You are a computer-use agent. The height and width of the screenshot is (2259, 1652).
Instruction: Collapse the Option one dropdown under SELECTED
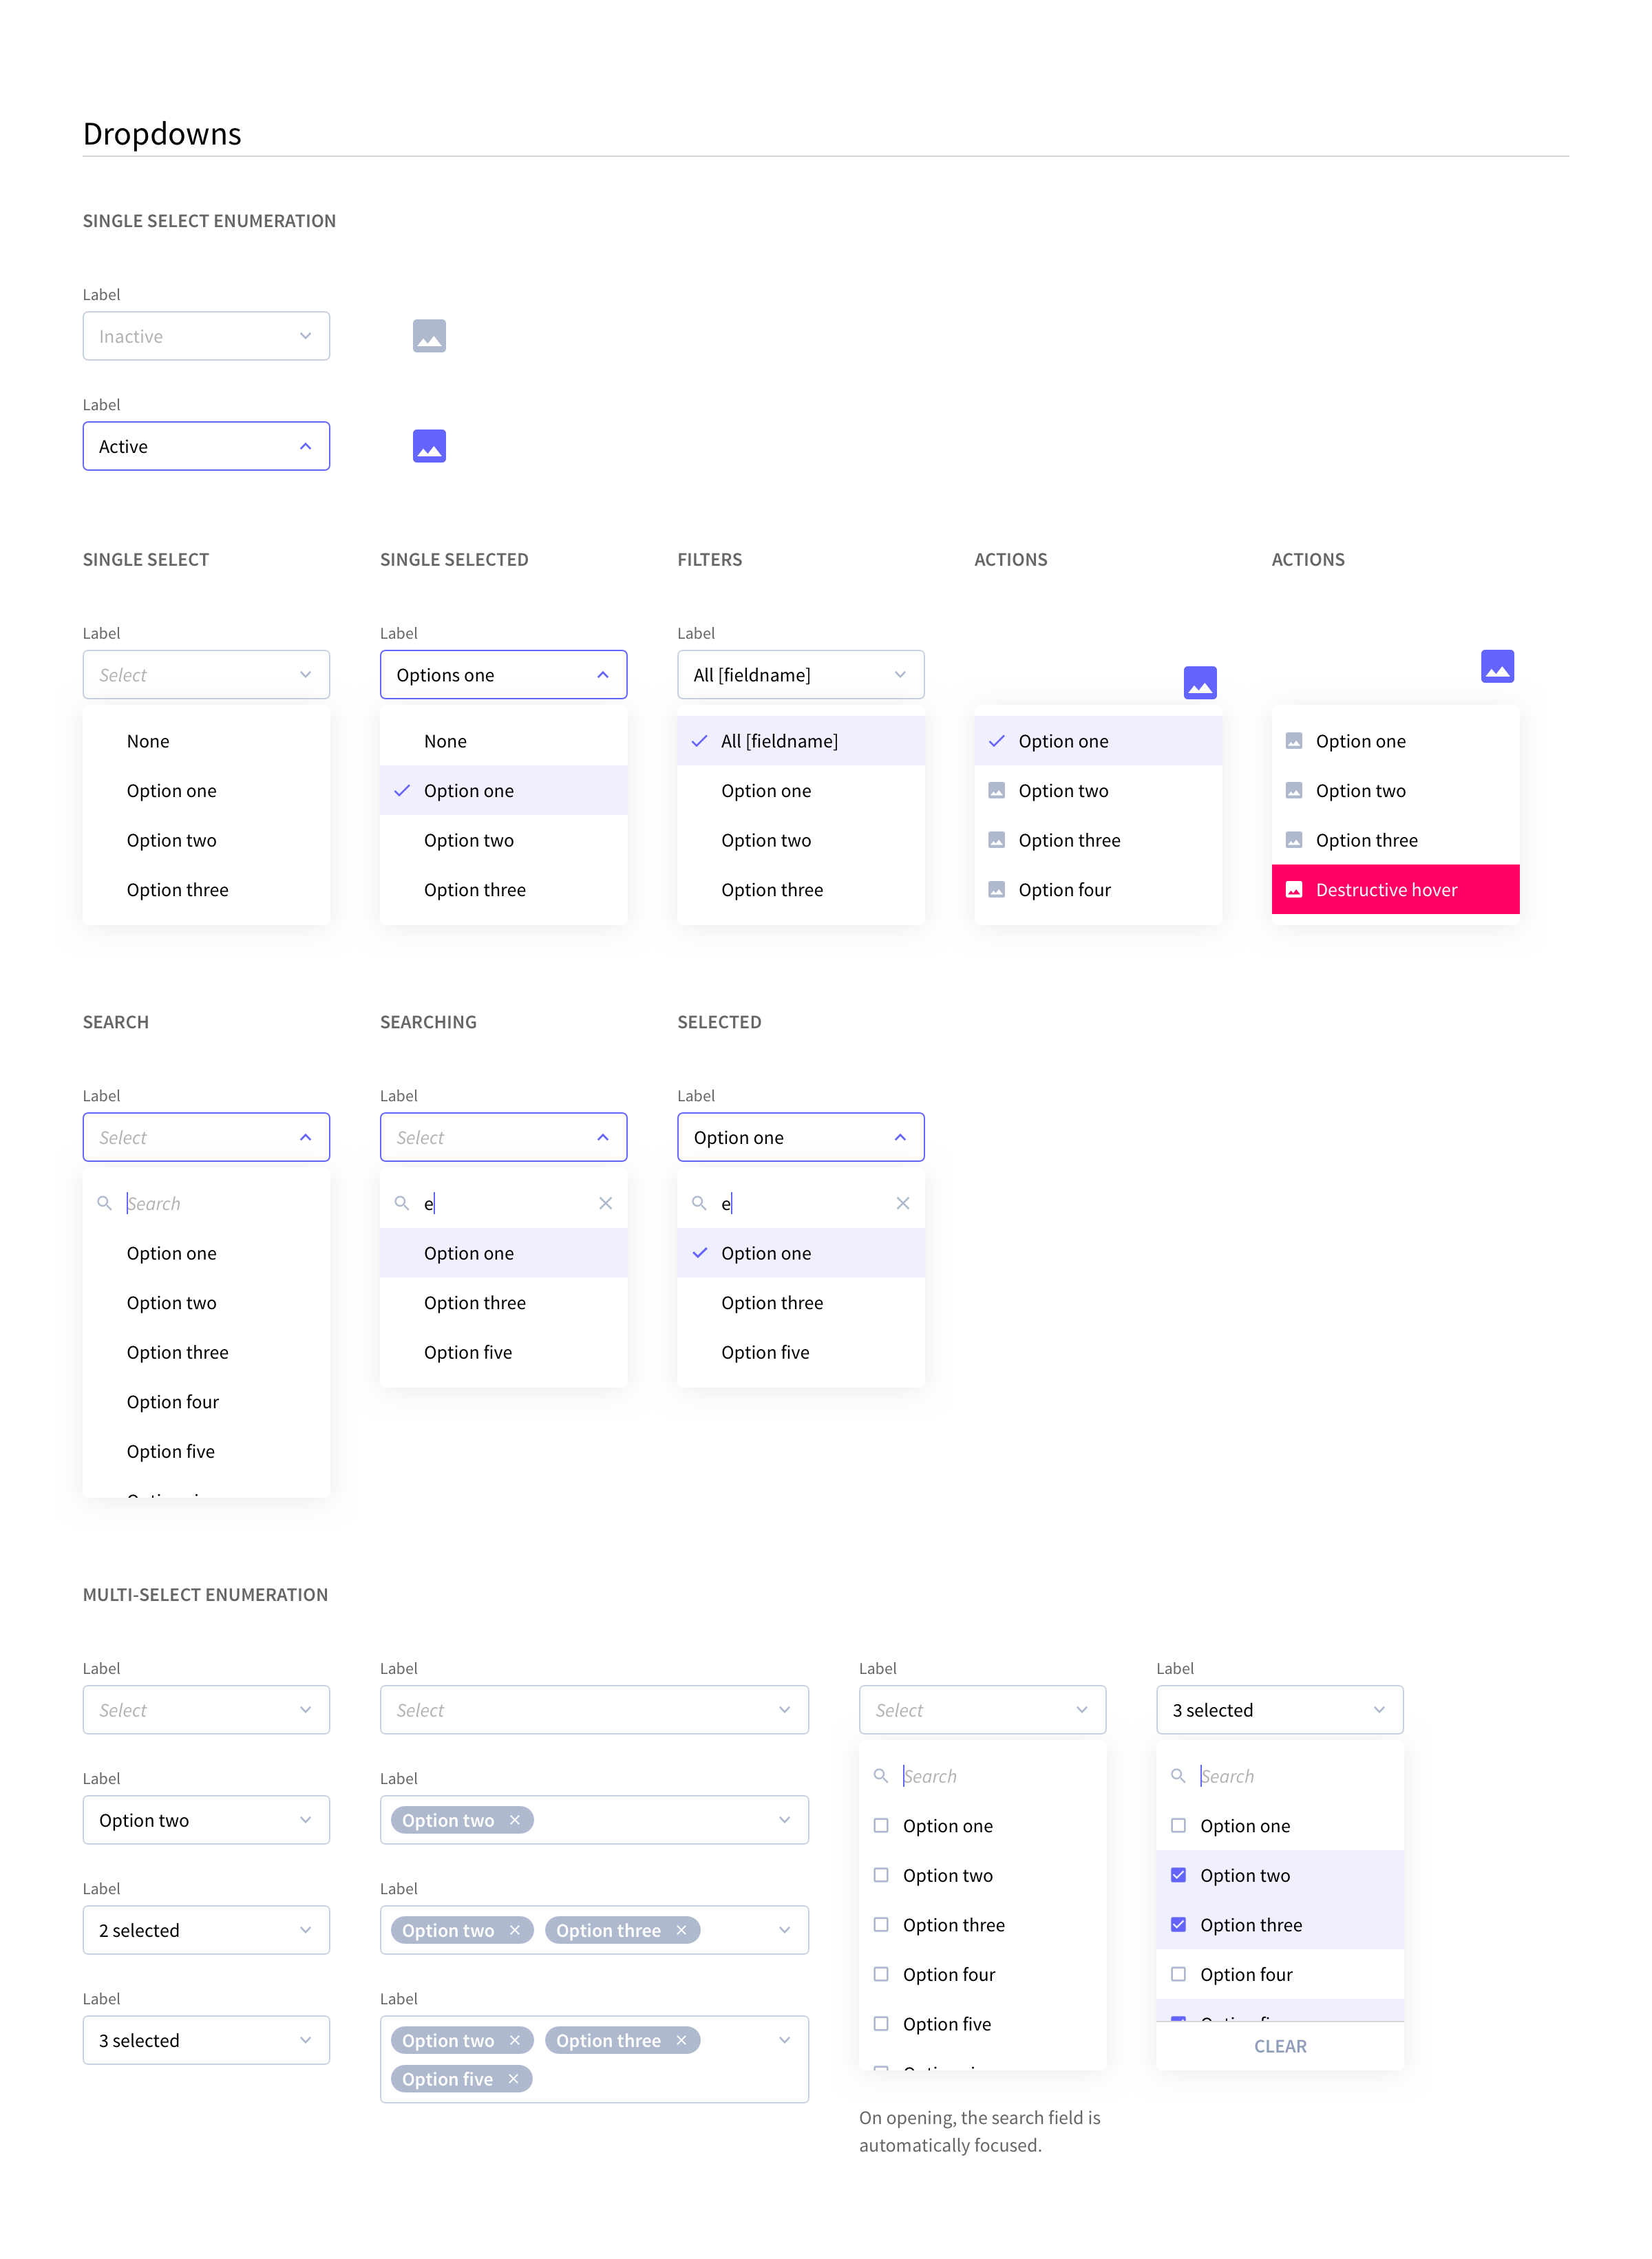[800, 1137]
